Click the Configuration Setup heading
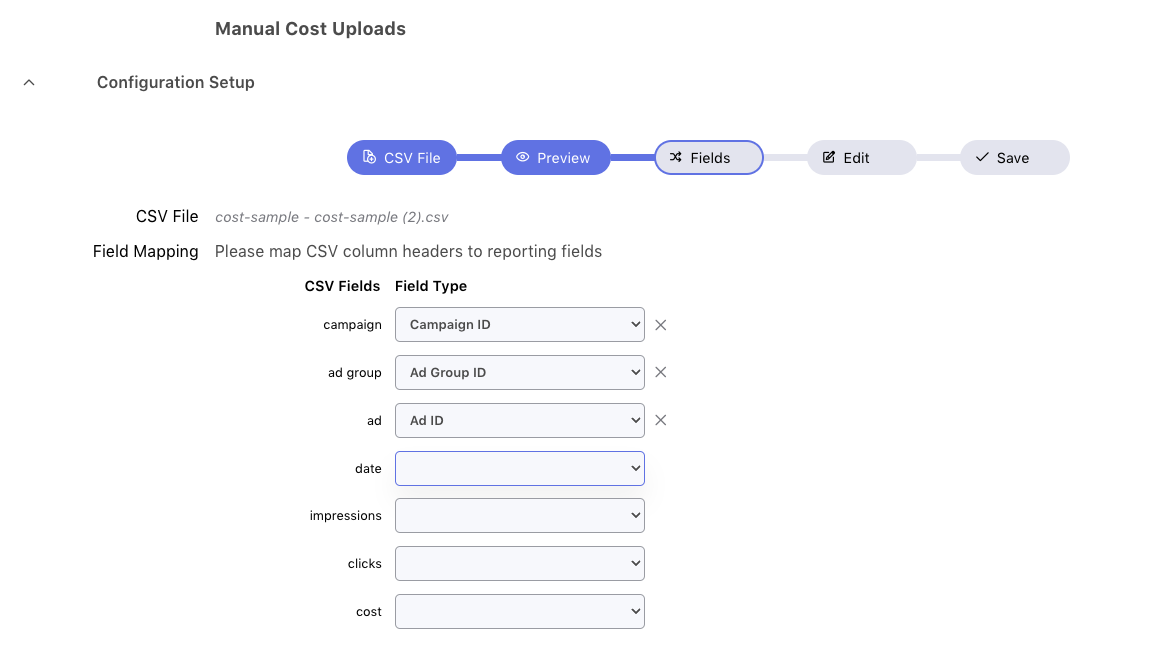The image size is (1157, 670). pos(176,83)
